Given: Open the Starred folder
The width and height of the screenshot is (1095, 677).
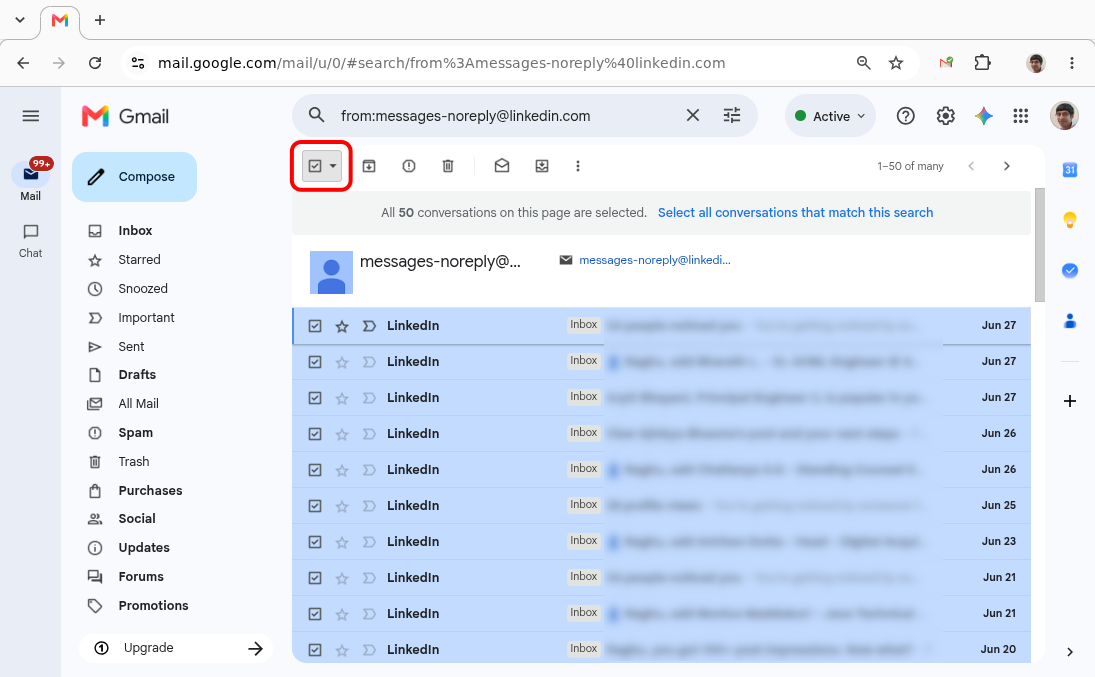Looking at the screenshot, I should point(139,260).
